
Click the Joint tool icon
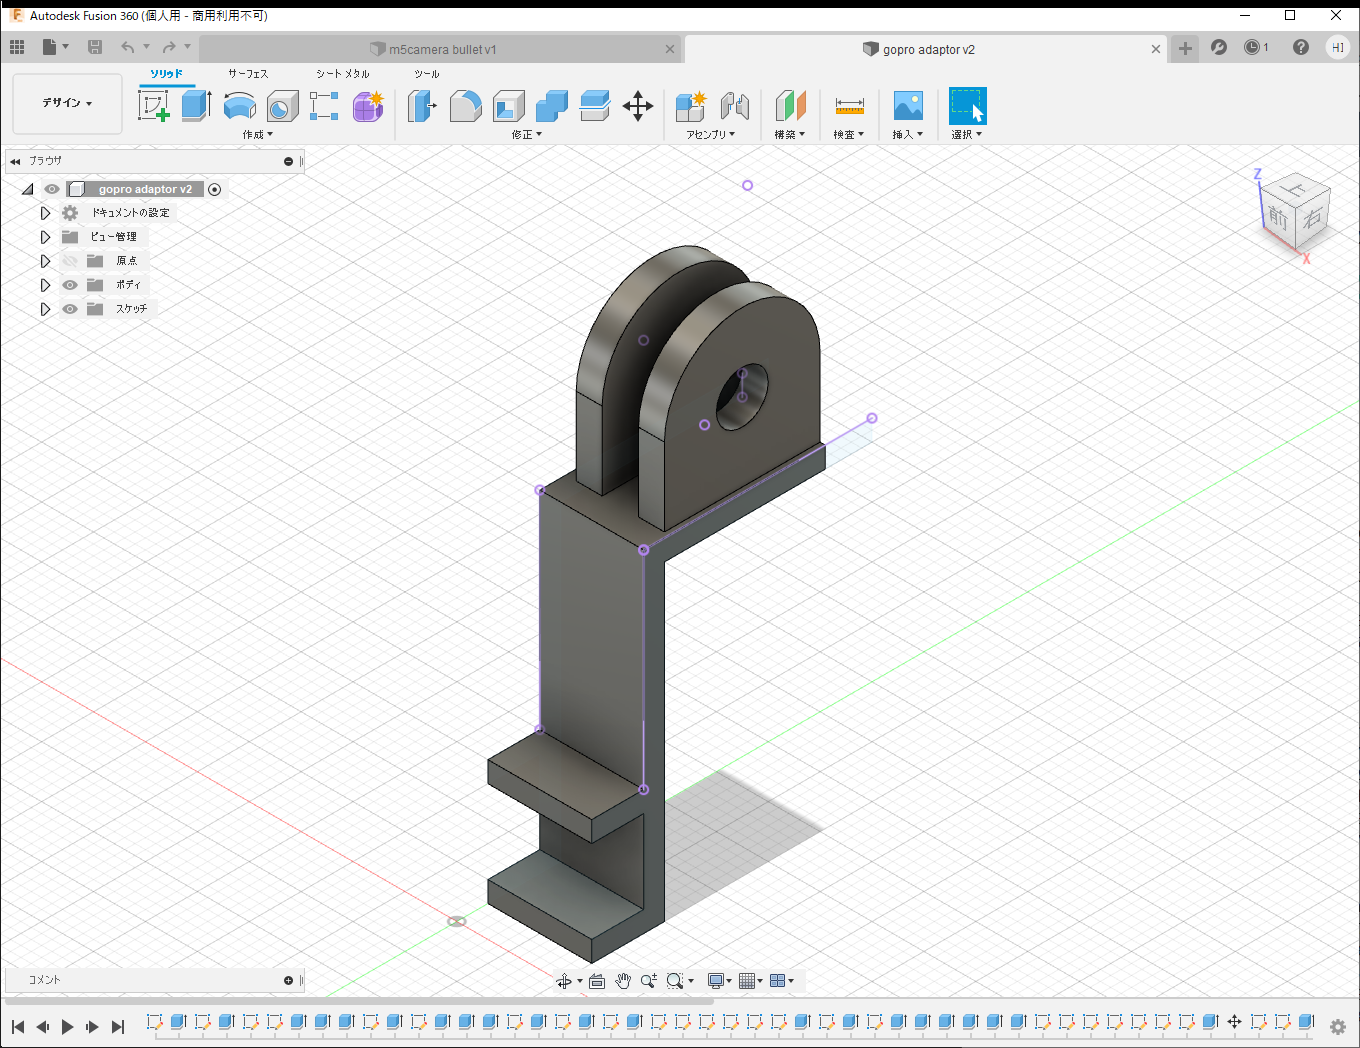point(735,105)
